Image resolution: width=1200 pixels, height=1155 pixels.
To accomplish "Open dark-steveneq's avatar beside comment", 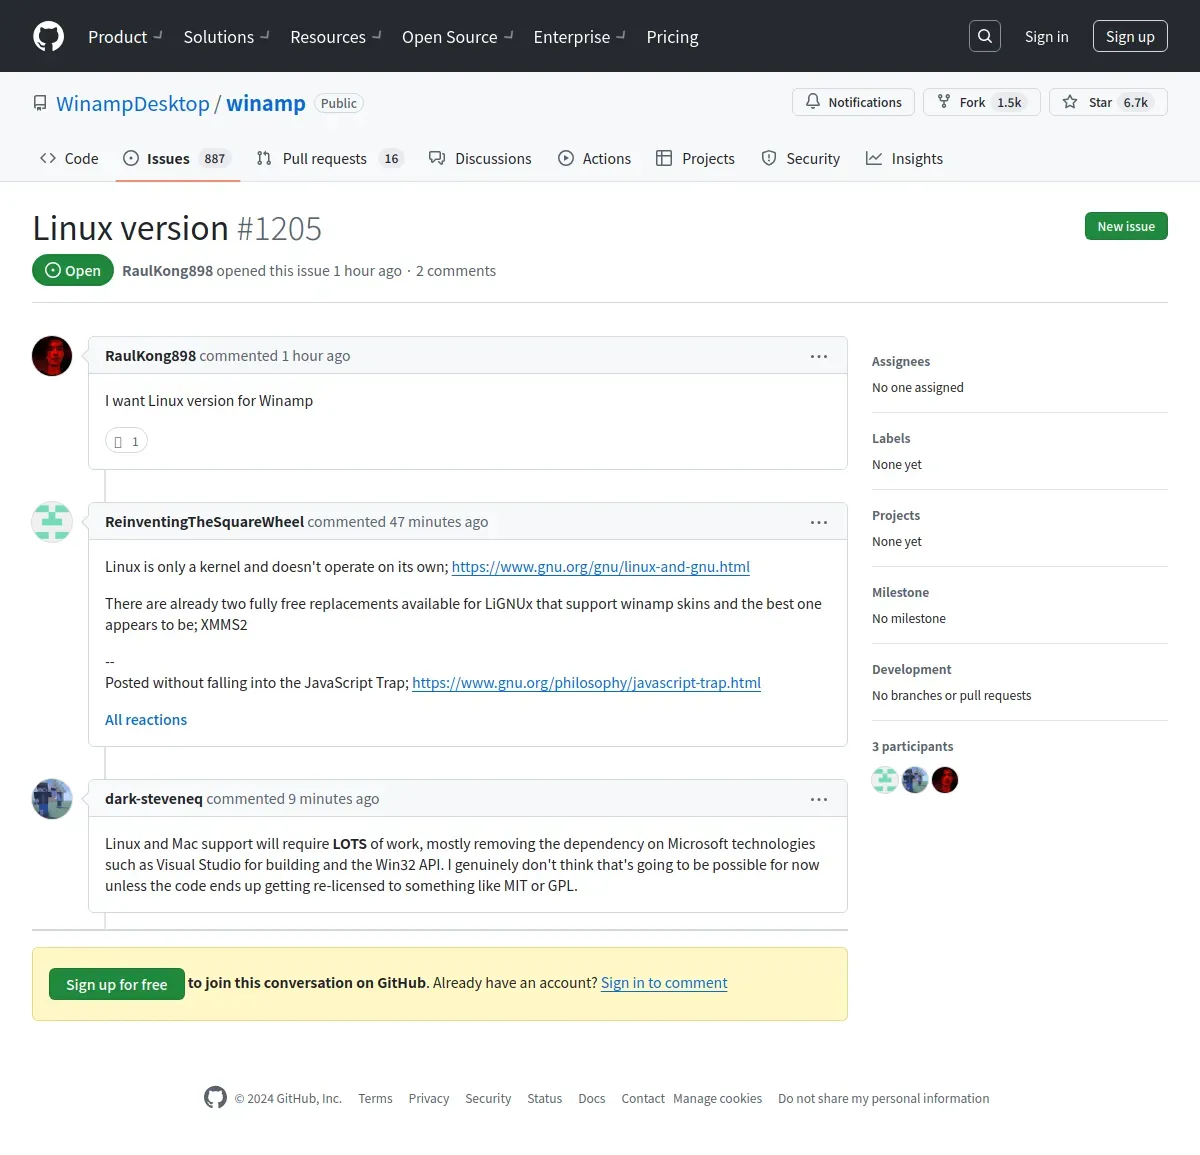I will click(x=52, y=799).
